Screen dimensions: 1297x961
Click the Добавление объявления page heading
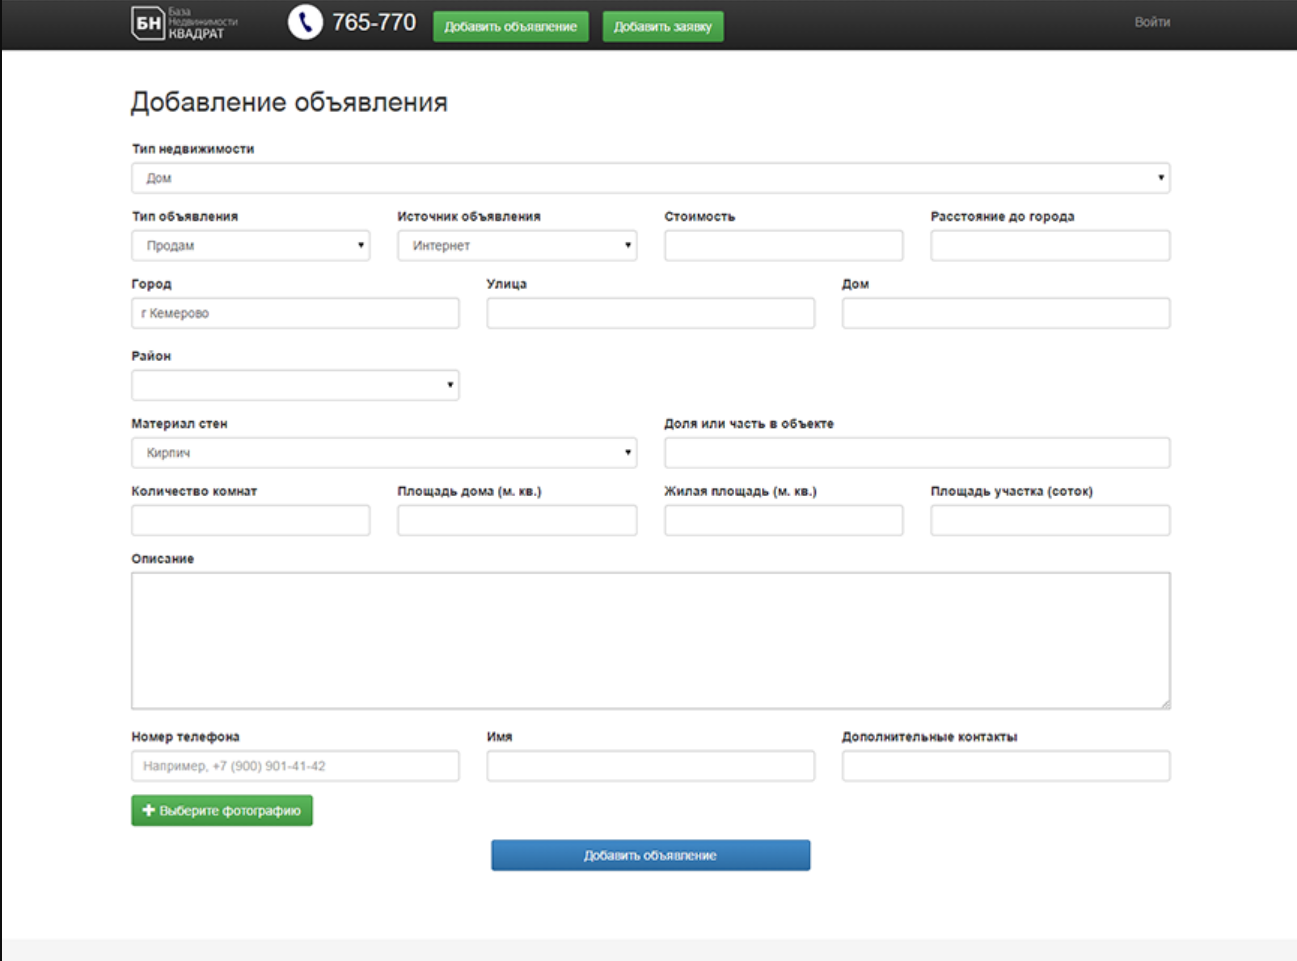click(x=289, y=102)
